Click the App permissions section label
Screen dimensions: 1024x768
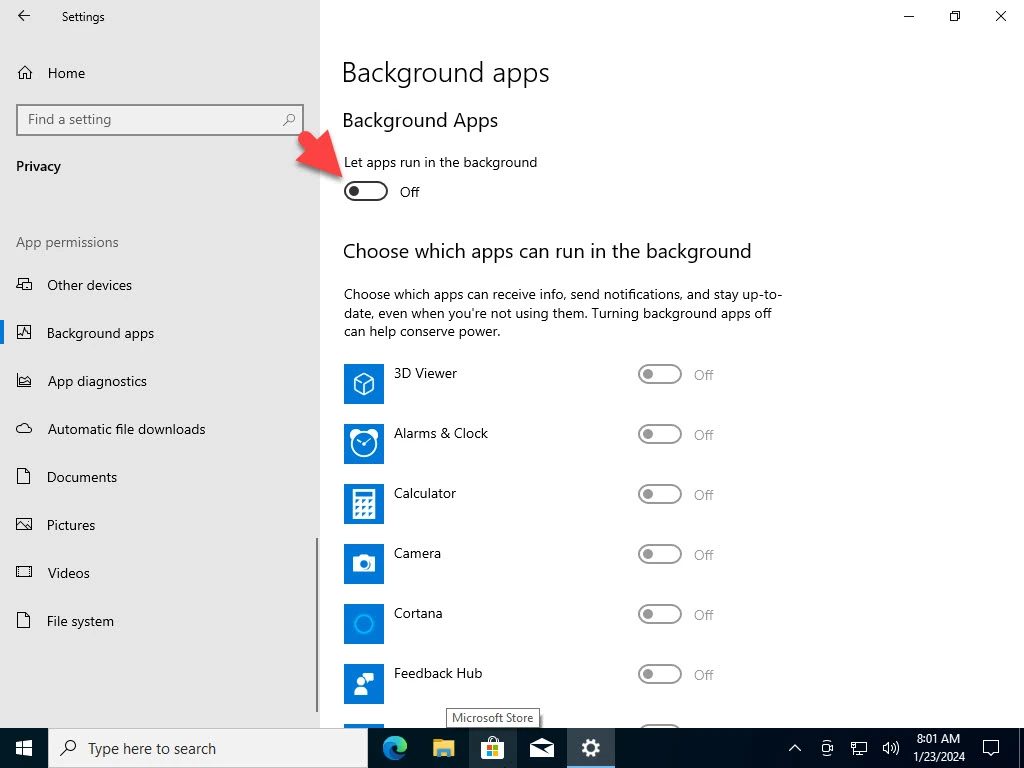pos(67,242)
